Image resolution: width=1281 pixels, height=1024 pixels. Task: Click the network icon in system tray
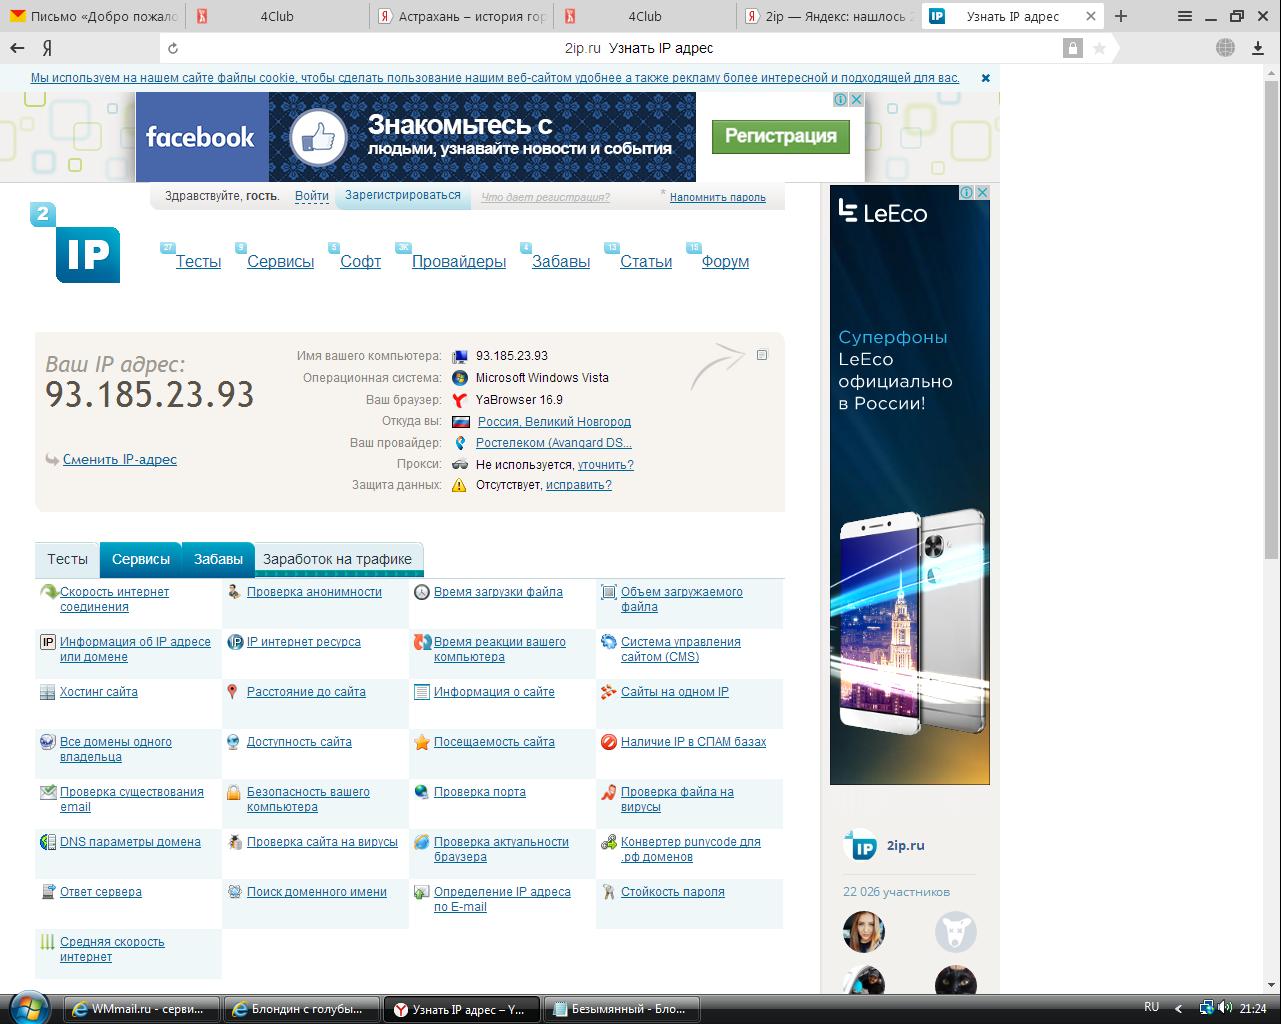click(x=1208, y=1008)
